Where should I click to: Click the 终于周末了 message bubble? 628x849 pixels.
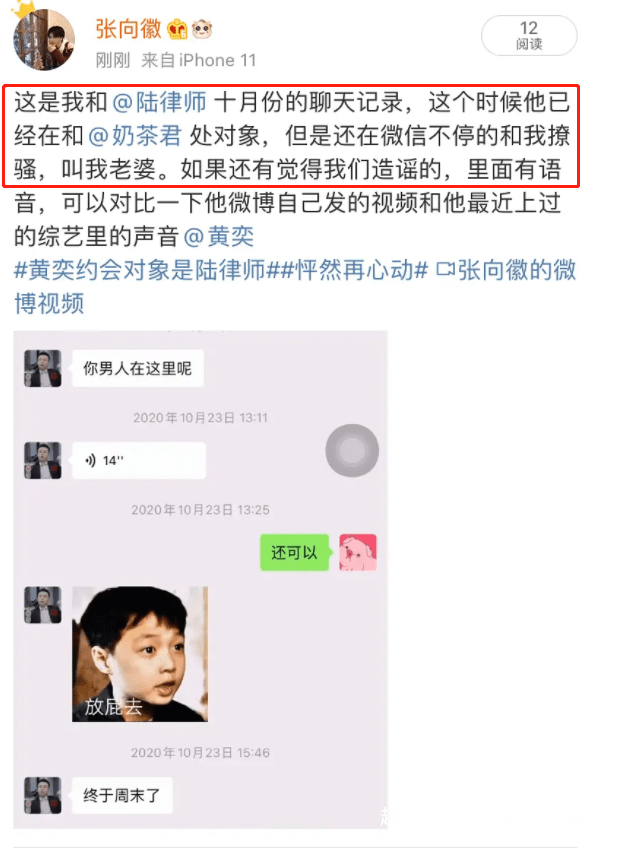click(x=122, y=795)
